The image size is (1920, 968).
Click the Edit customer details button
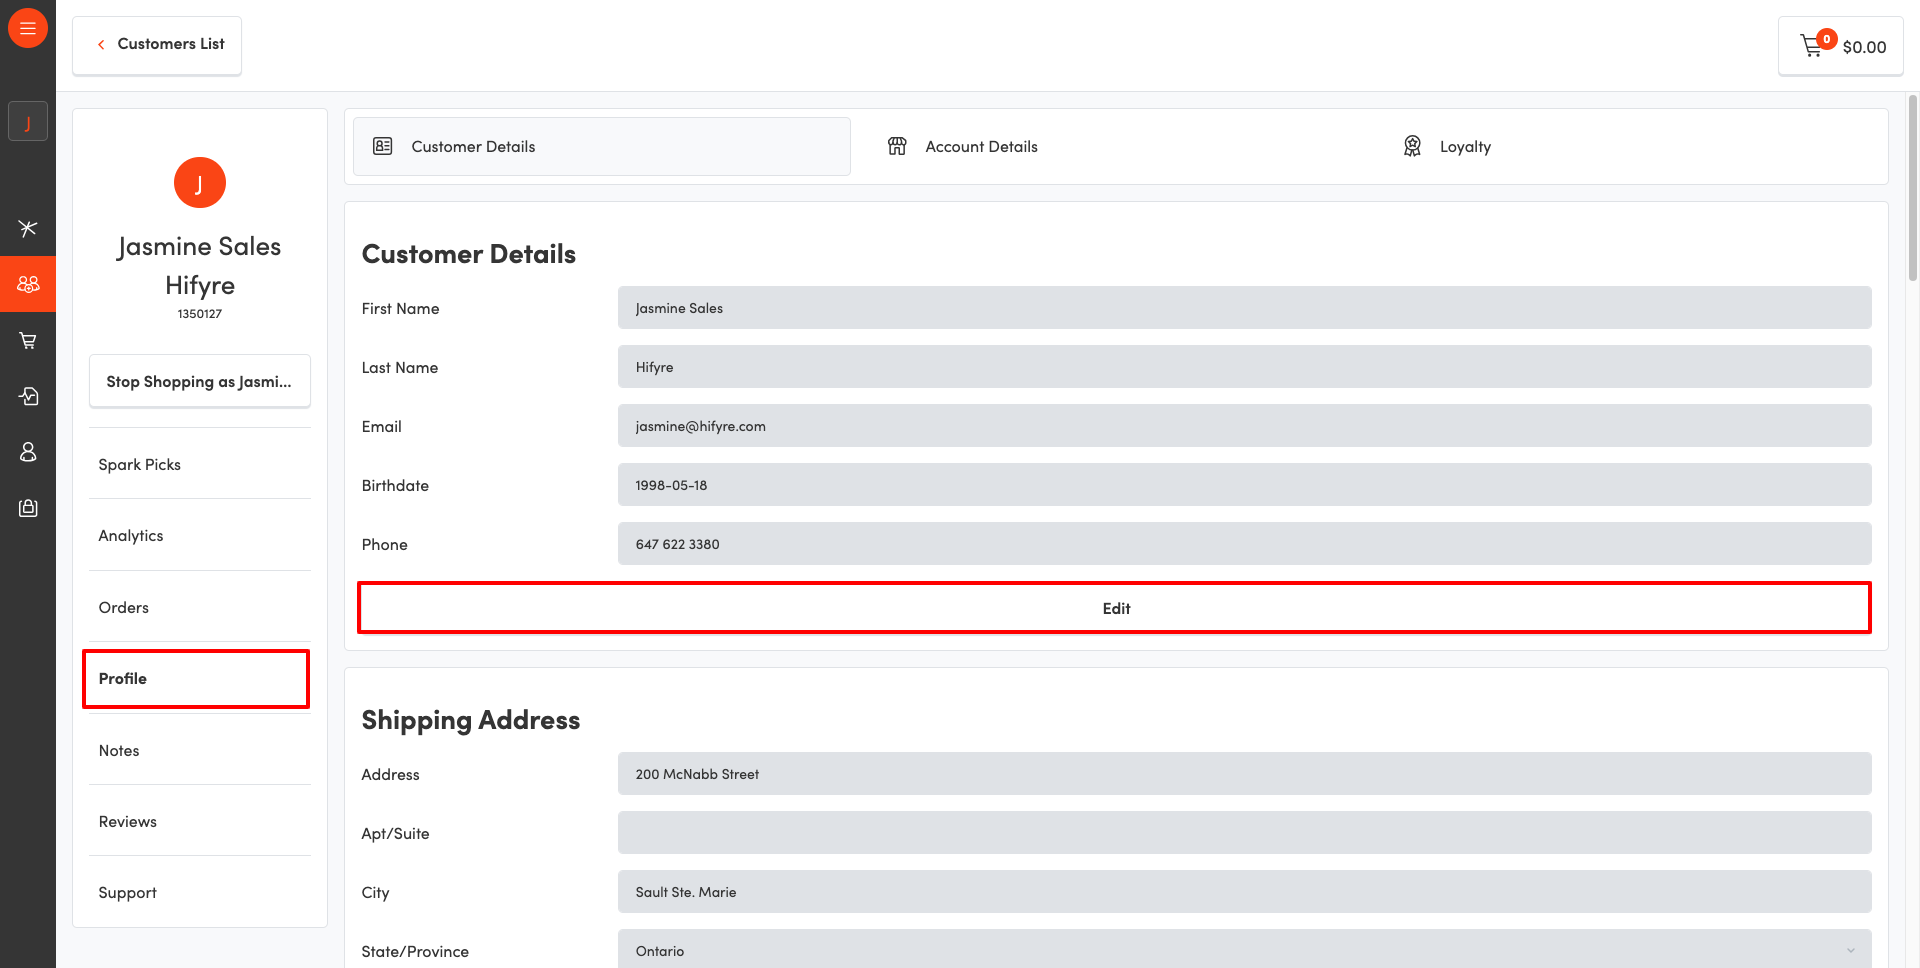[x=1114, y=608]
